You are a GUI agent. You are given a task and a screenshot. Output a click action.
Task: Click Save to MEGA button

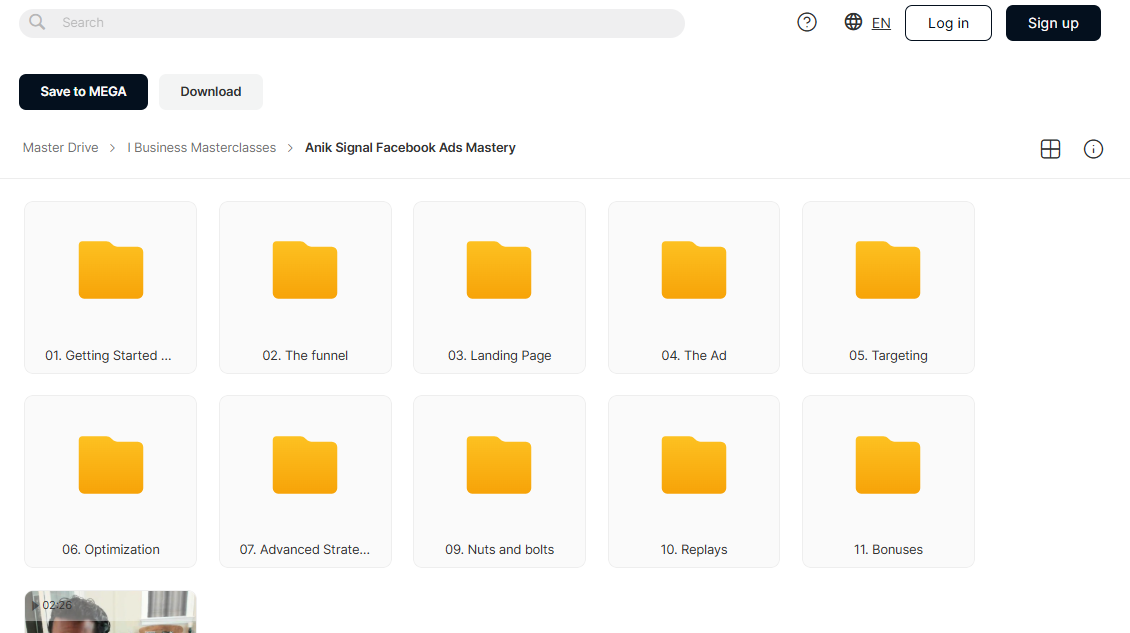[x=84, y=92]
